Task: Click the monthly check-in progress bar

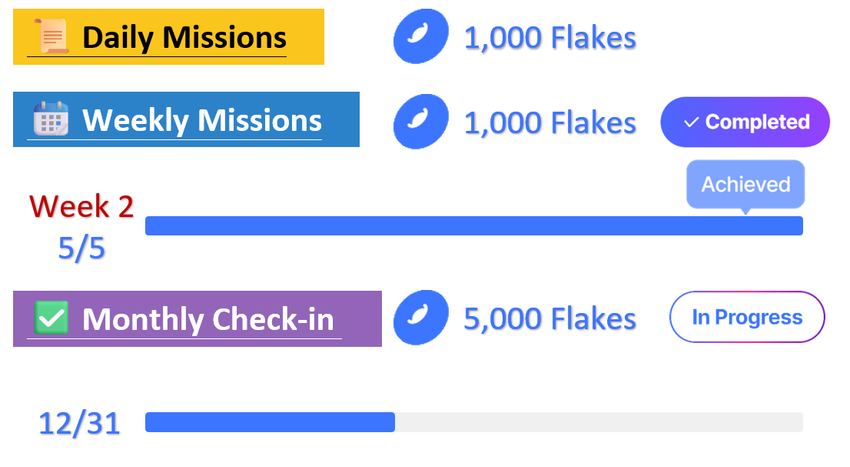Action: tap(473, 422)
